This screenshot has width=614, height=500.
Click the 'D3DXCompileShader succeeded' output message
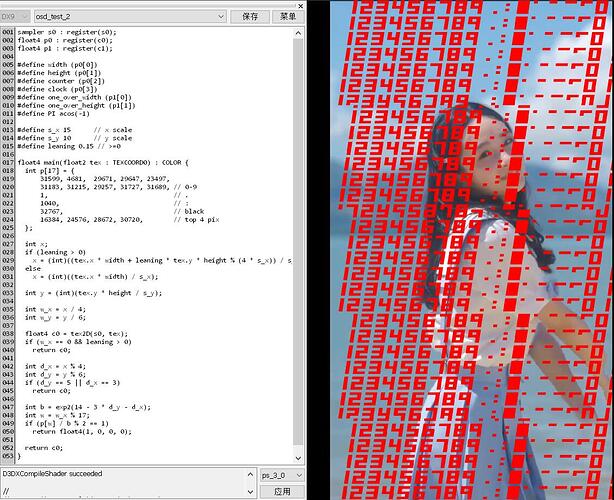60,472
